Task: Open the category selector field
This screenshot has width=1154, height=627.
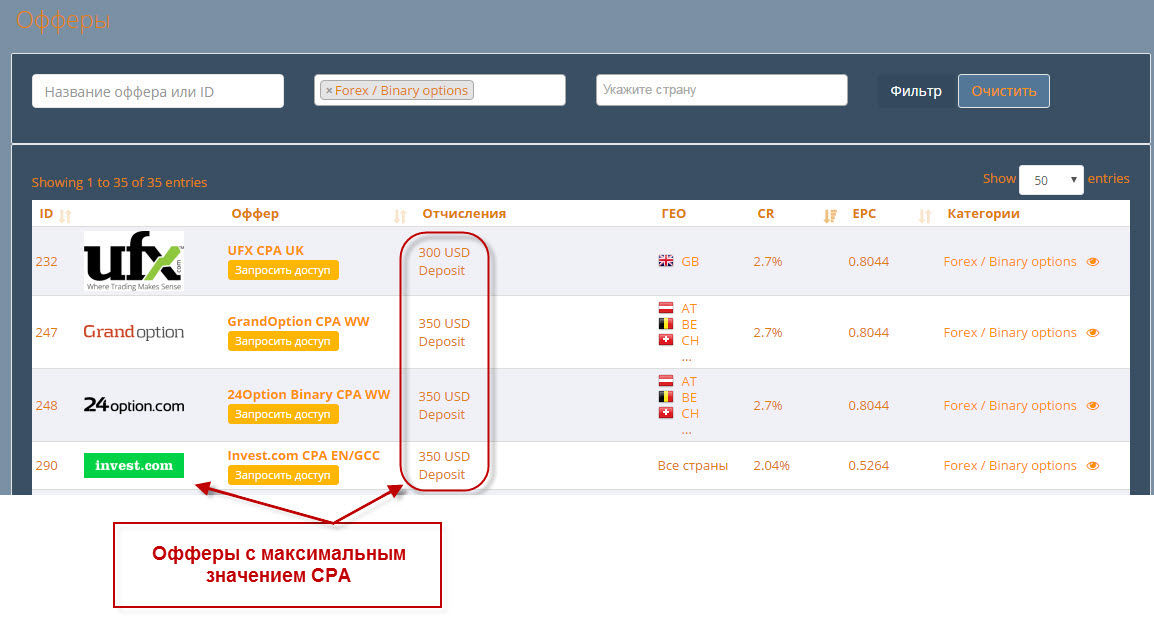Action: (440, 90)
